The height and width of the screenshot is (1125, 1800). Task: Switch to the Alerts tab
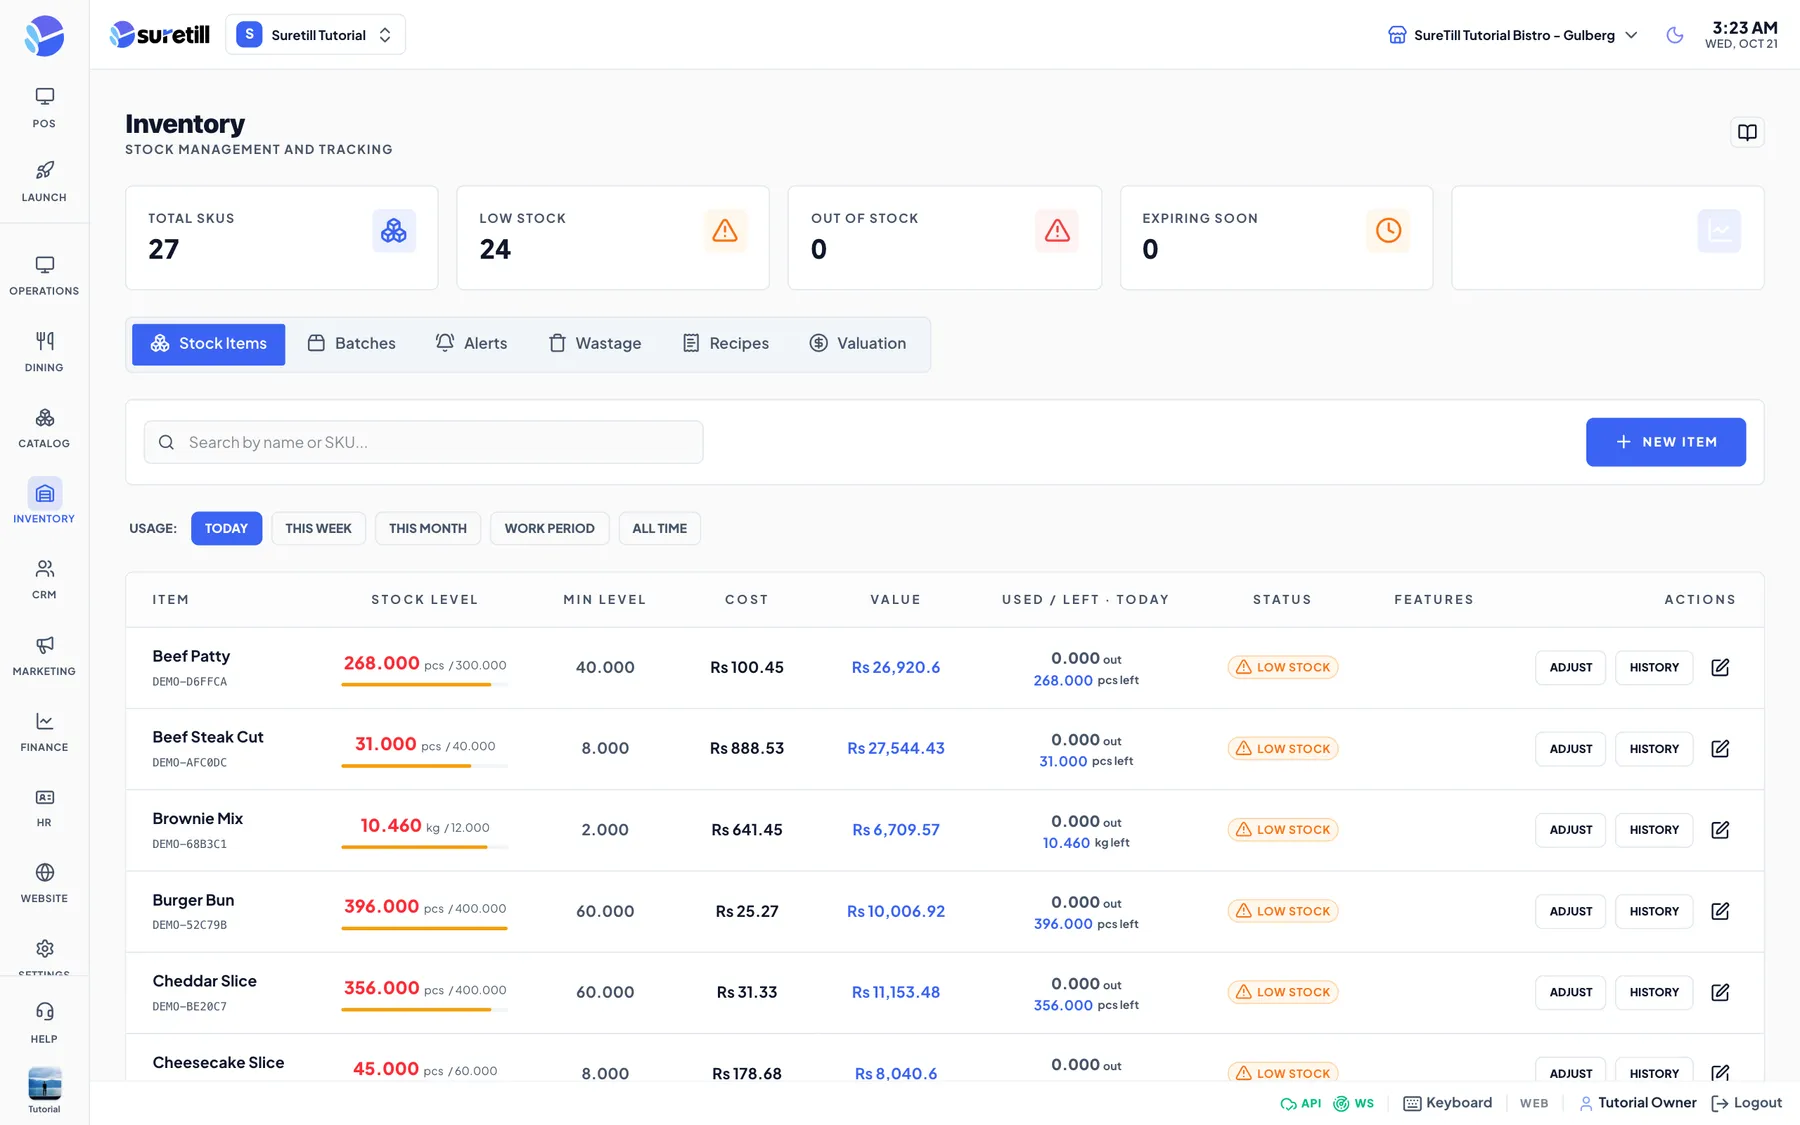coord(471,344)
